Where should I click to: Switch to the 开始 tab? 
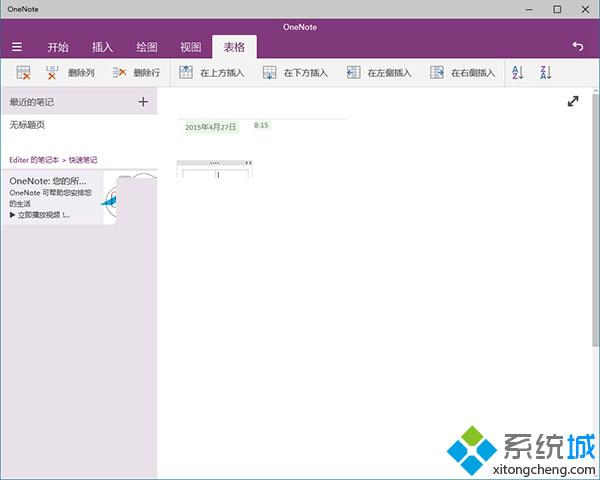pyautogui.click(x=58, y=47)
